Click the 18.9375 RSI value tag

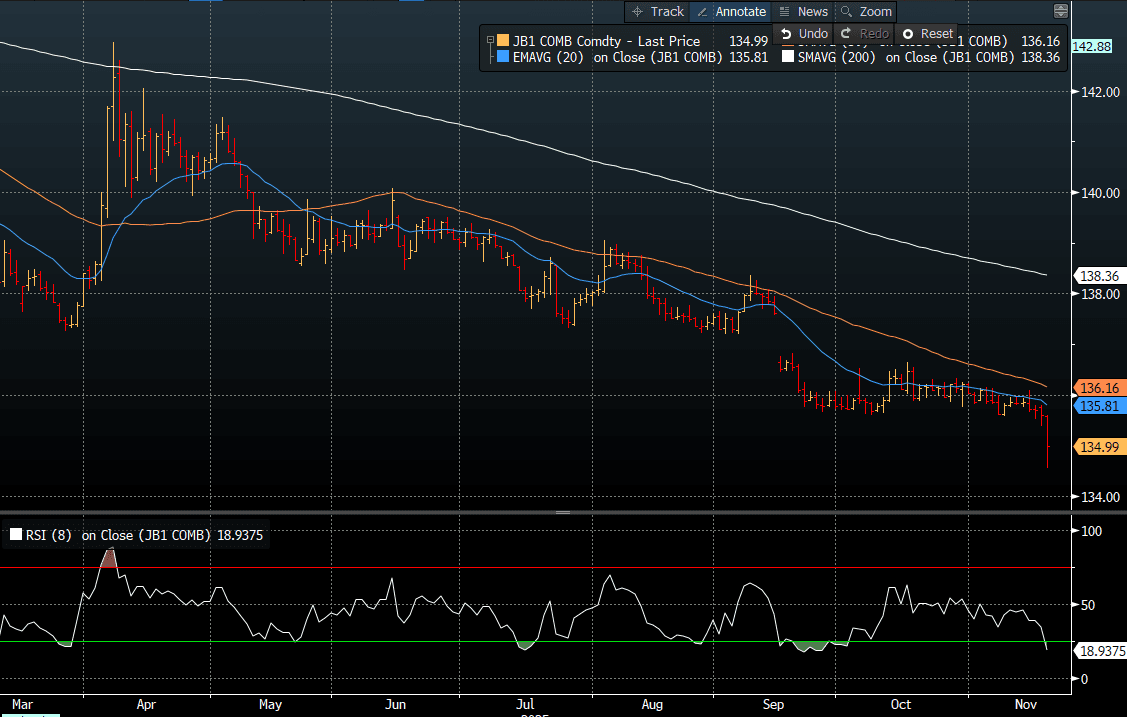coord(1099,650)
